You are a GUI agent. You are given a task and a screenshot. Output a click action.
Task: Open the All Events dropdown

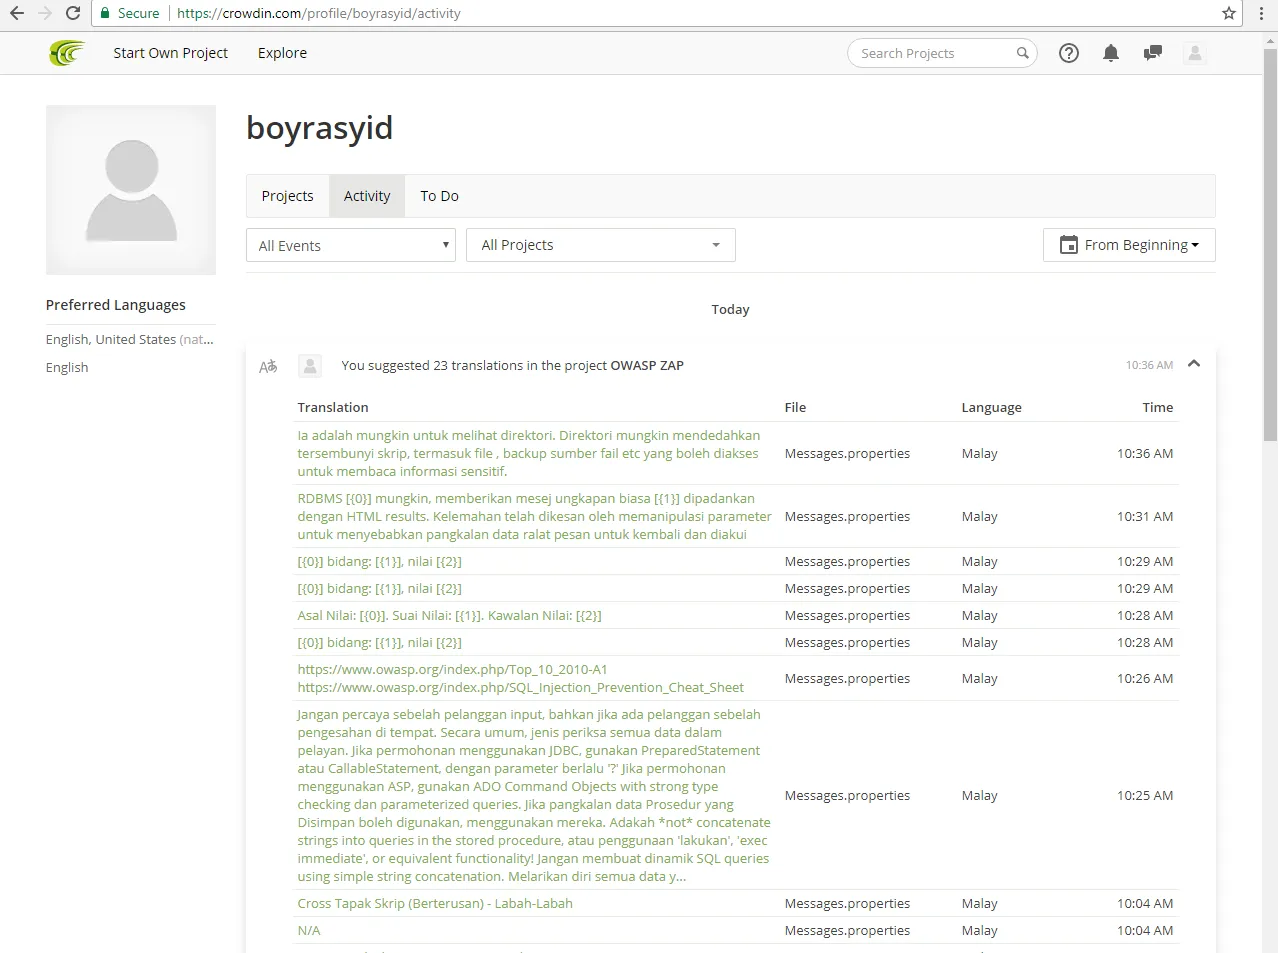click(351, 245)
